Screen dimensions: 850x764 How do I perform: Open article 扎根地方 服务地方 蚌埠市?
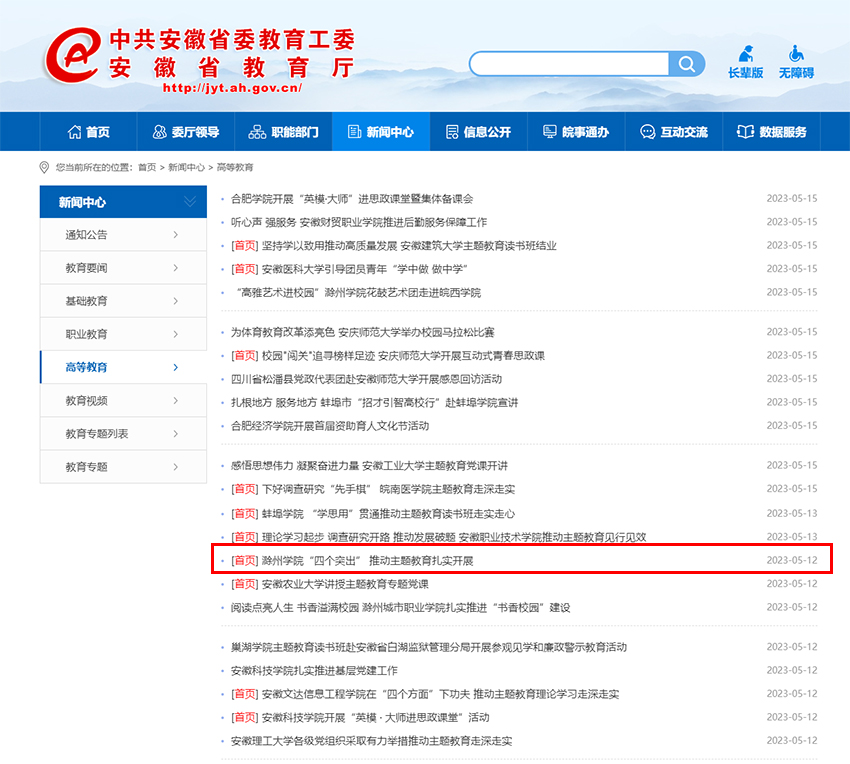point(375,402)
